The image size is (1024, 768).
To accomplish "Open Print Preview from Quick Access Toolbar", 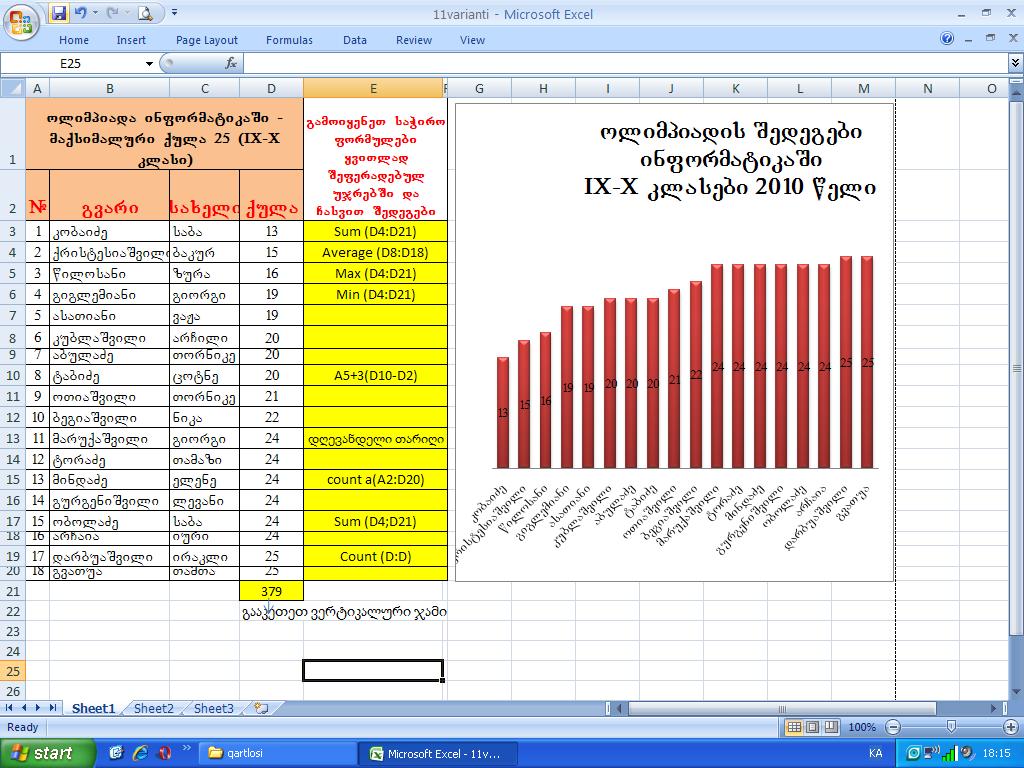I will point(145,13).
